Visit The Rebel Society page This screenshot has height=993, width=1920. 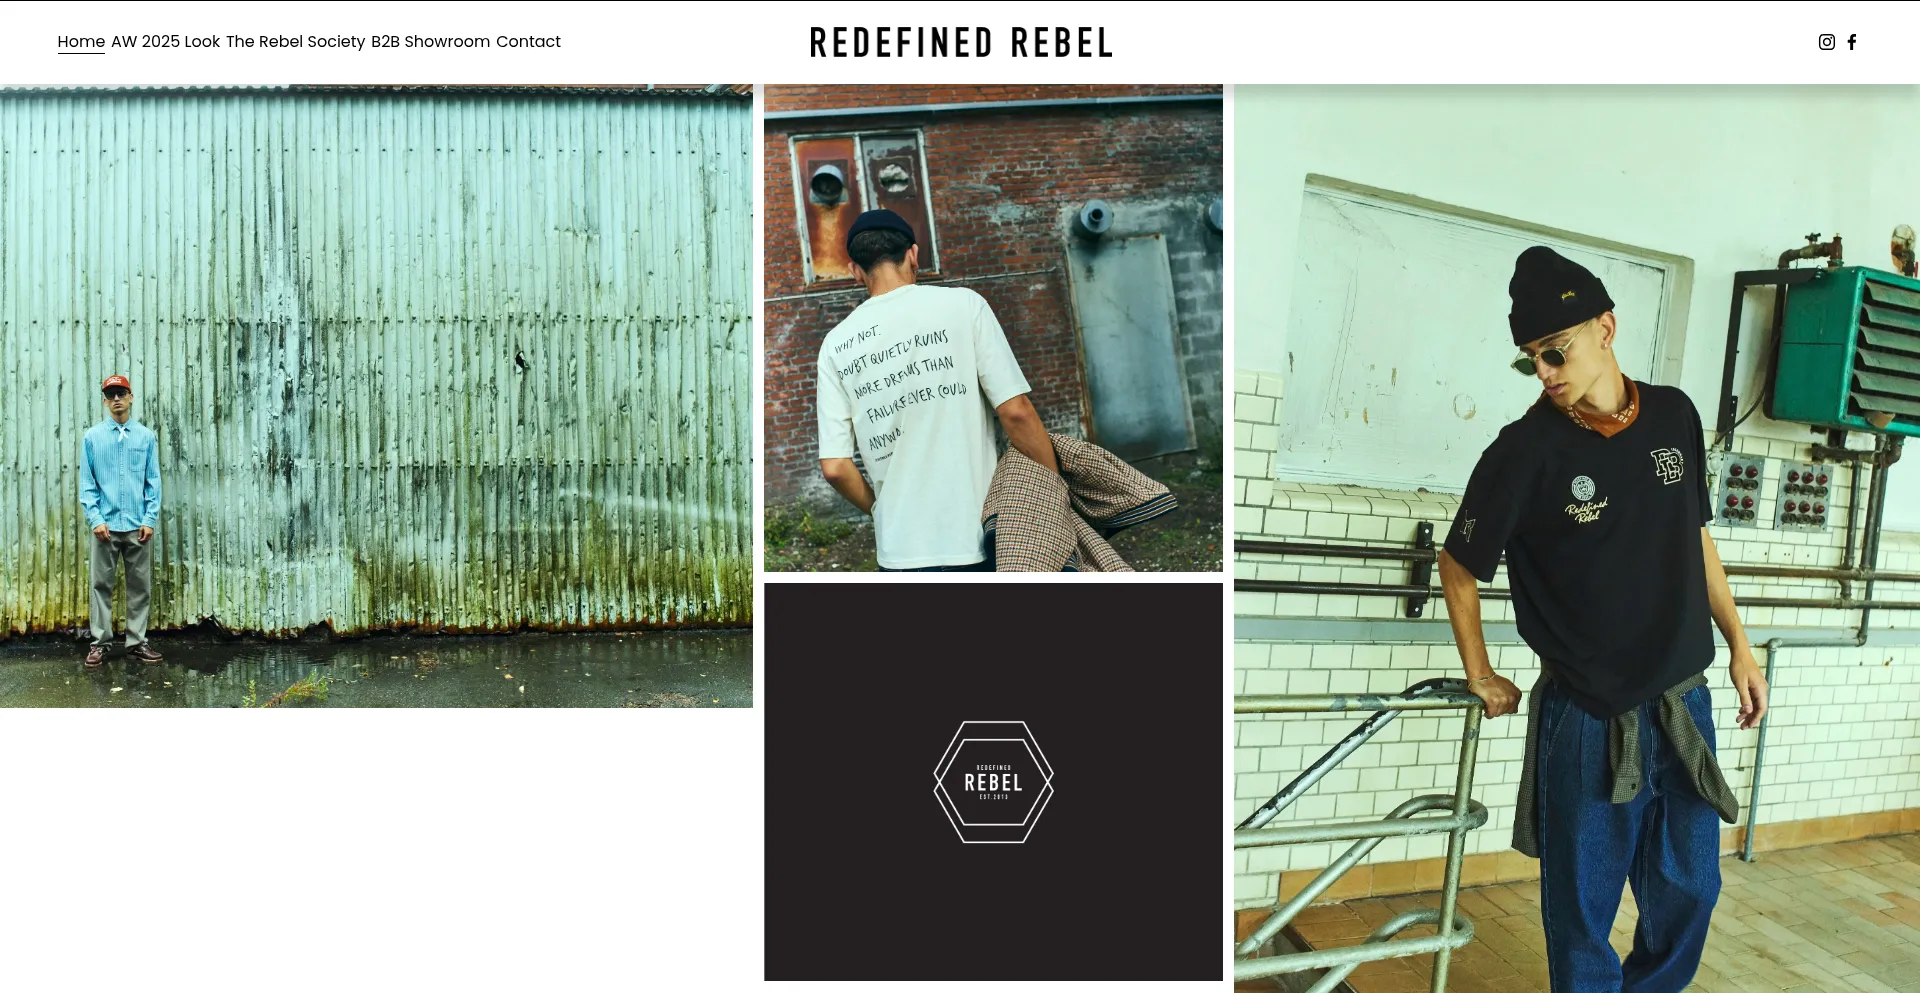coord(295,42)
